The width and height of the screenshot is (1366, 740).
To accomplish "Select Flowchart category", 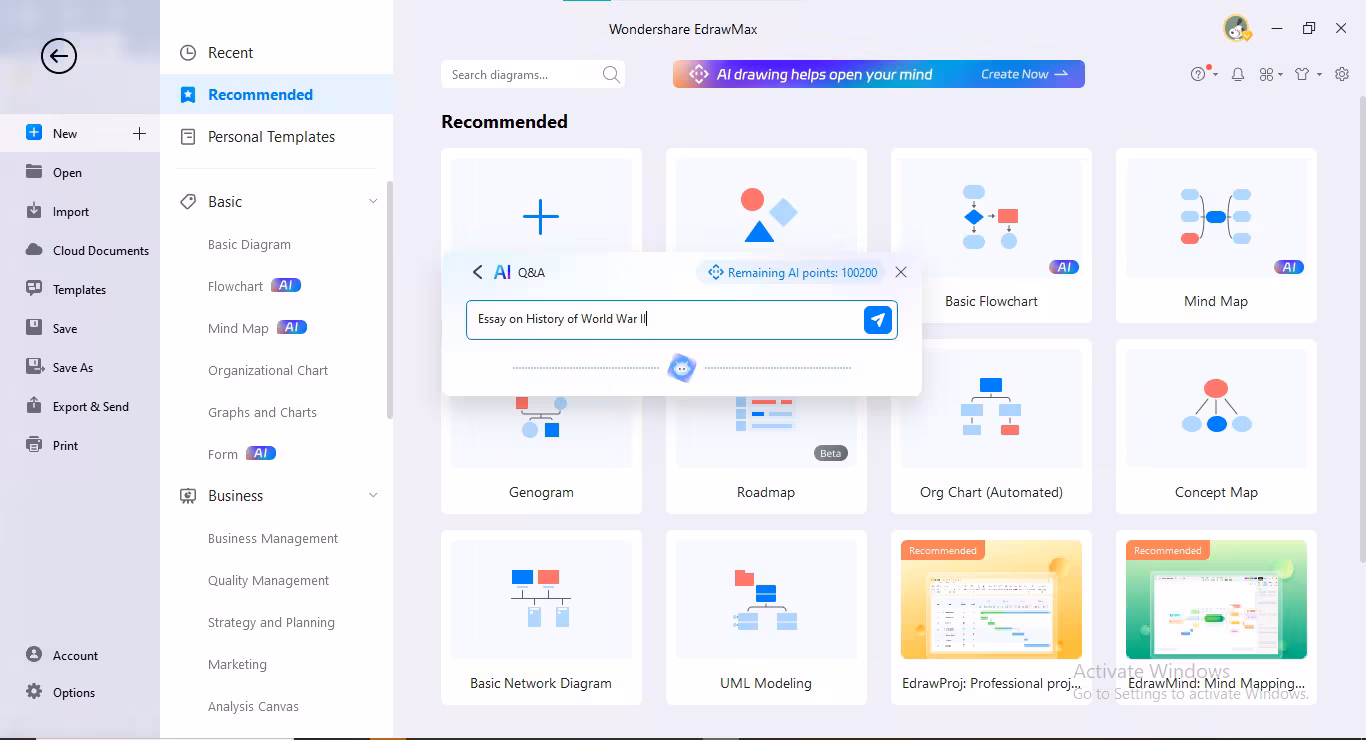I will (x=235, y=286).
